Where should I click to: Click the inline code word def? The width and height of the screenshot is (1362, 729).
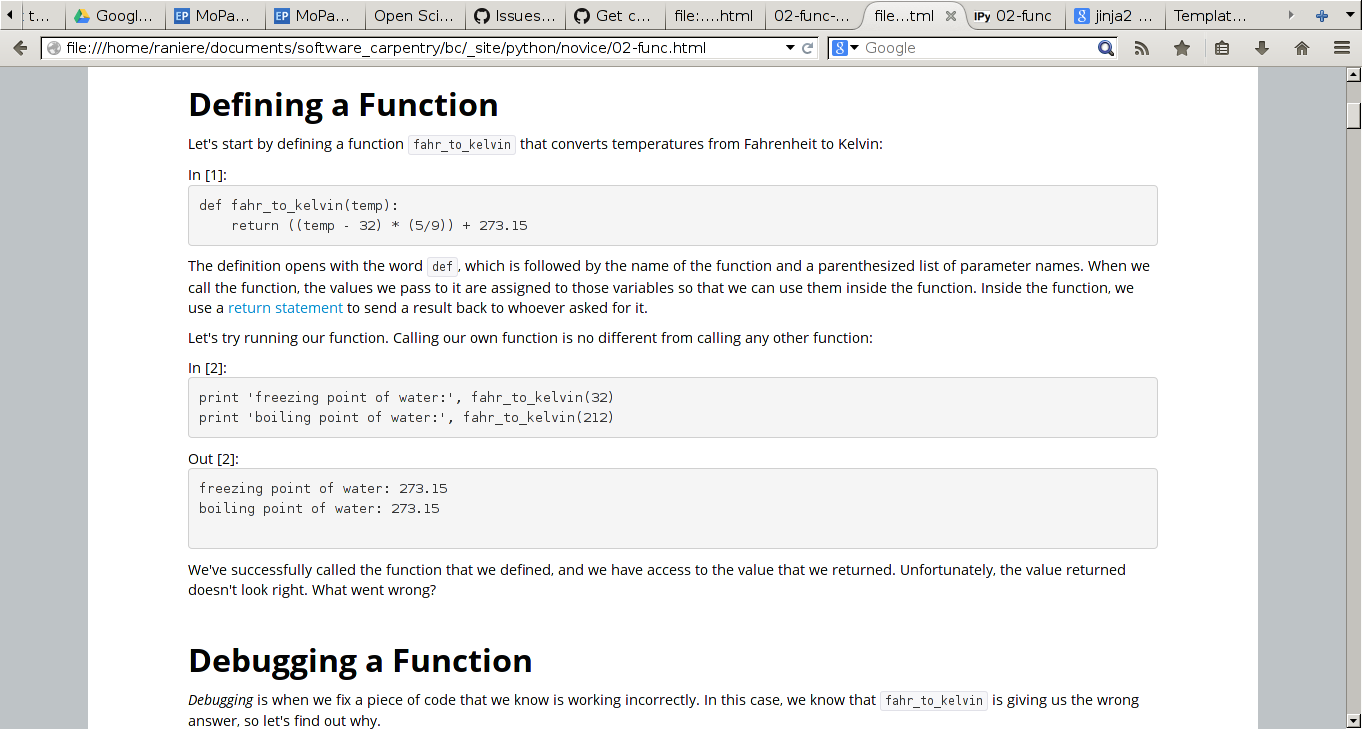click(442, 267)
